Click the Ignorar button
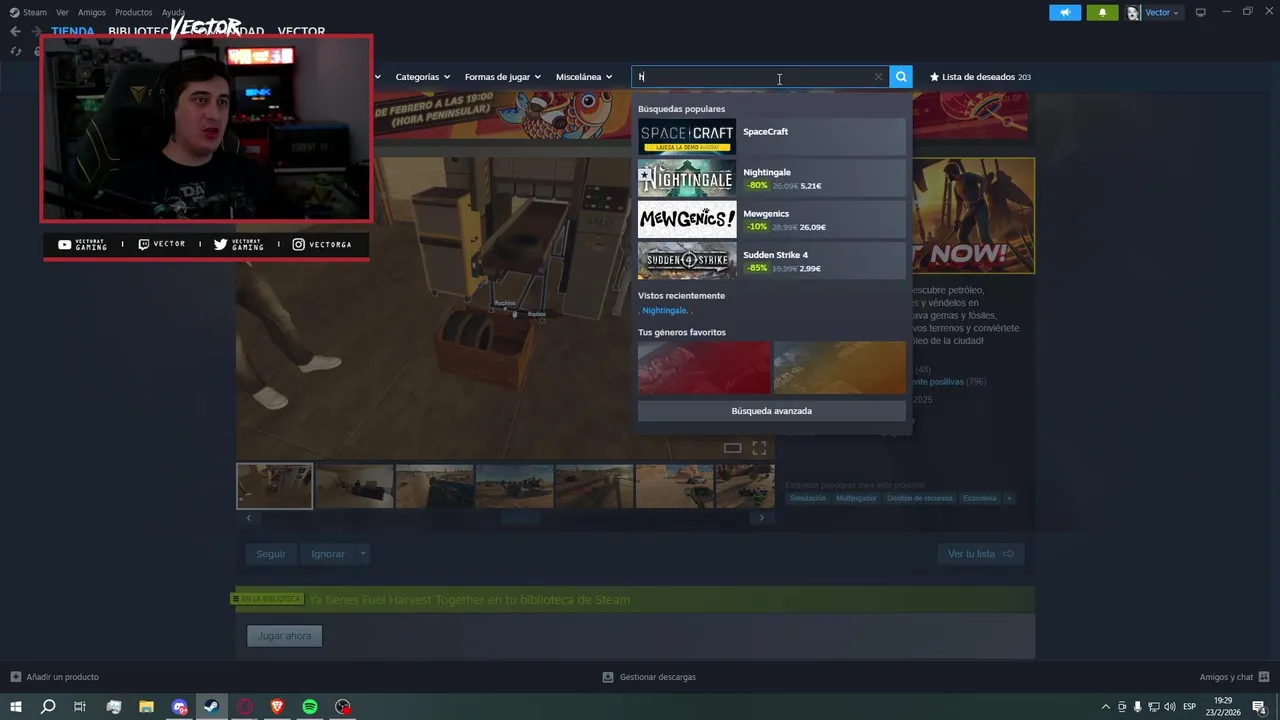 coord(327,554)
